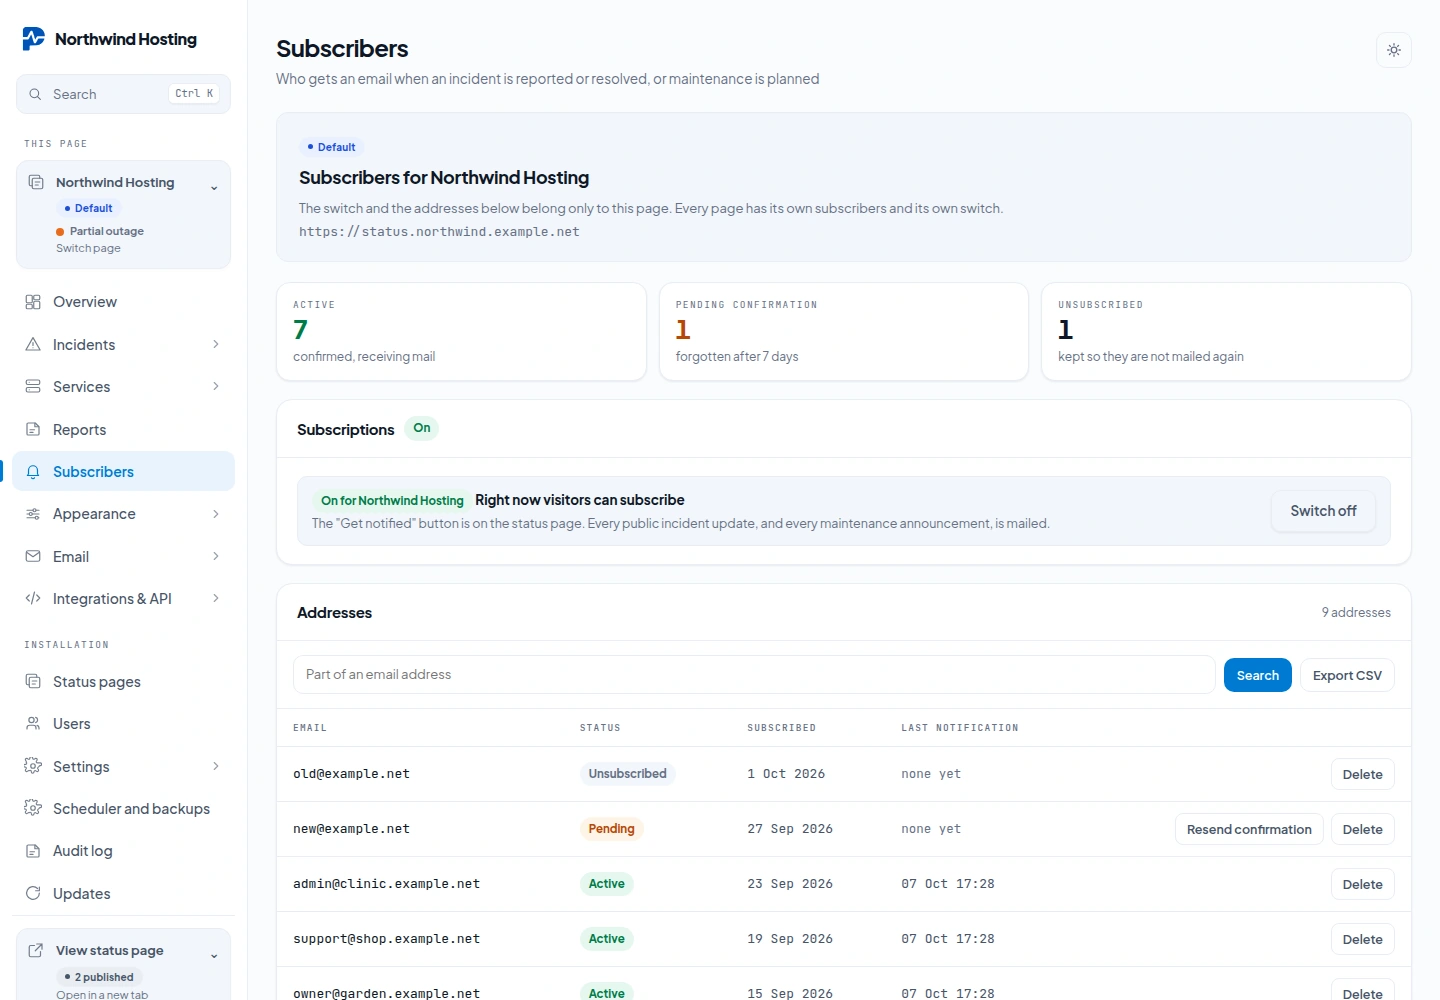Click the Reports document icon
Image resolution: width=1440 pixels, height=1000 pixels.
click(33, 429)
